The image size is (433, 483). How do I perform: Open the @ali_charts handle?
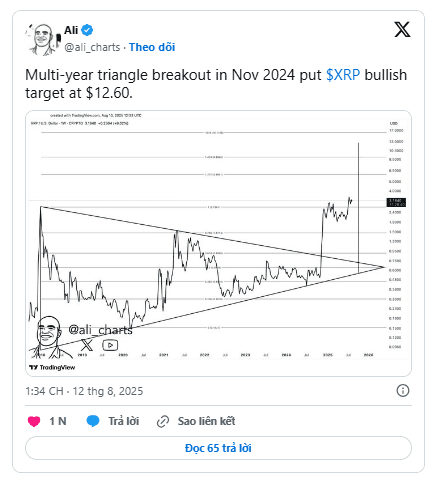92,47
